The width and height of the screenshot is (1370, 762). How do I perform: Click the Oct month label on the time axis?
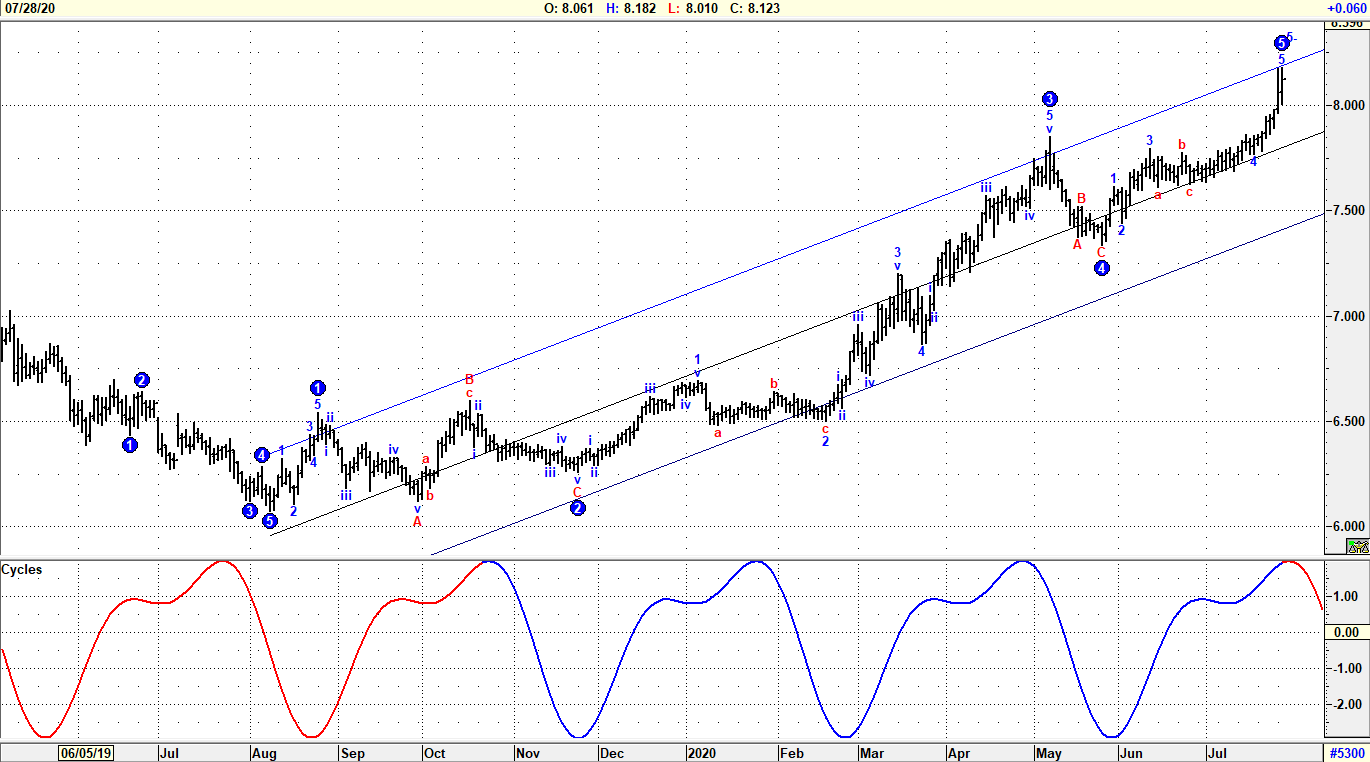435,752
